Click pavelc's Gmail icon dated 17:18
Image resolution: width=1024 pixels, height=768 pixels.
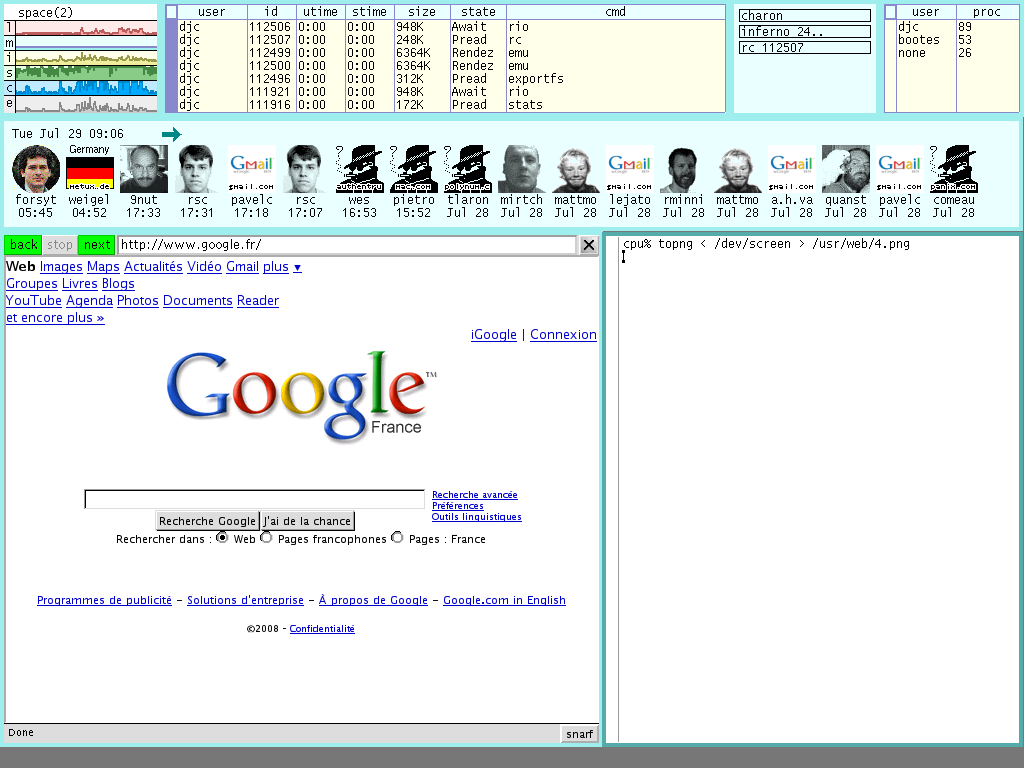251,168
